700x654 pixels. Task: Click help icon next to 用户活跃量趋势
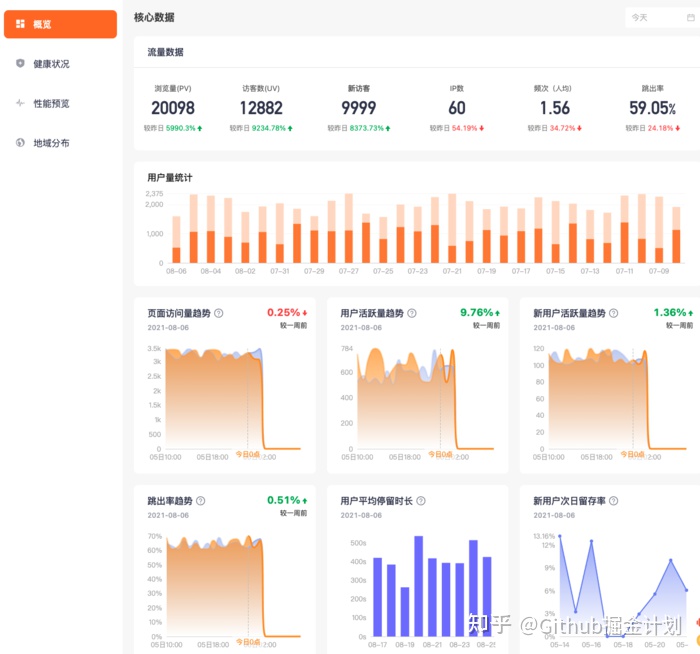pyautogui.click(x=412, y=313)
